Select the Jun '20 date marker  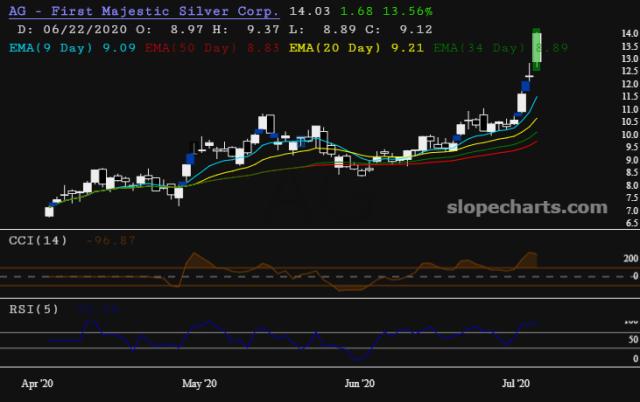359,383
